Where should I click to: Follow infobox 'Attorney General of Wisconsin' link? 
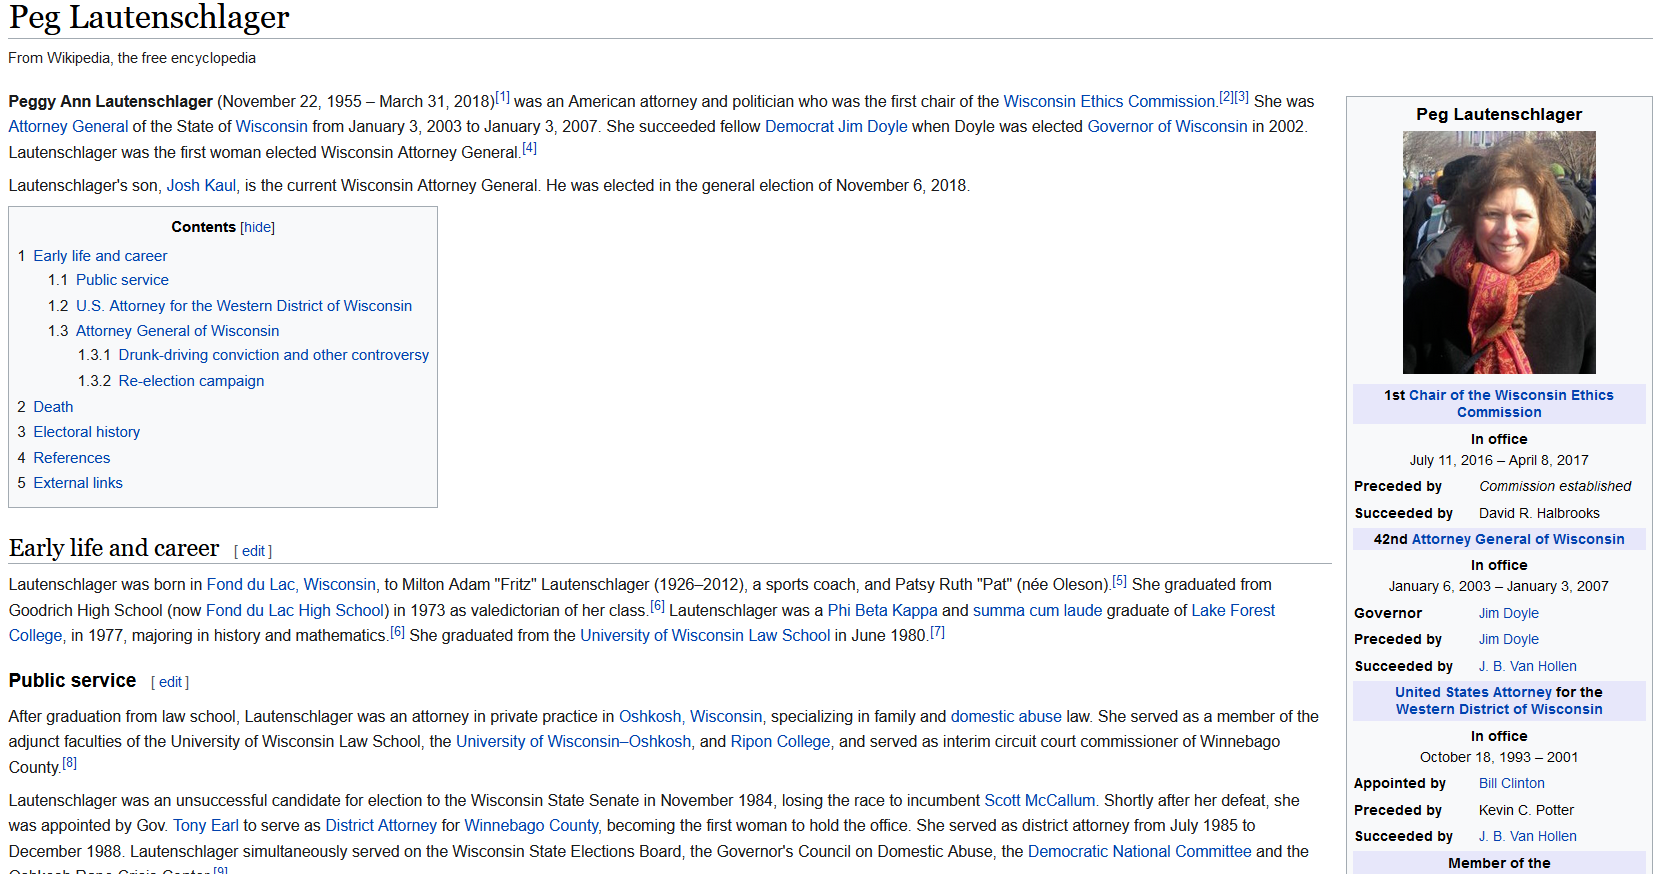1518,539
